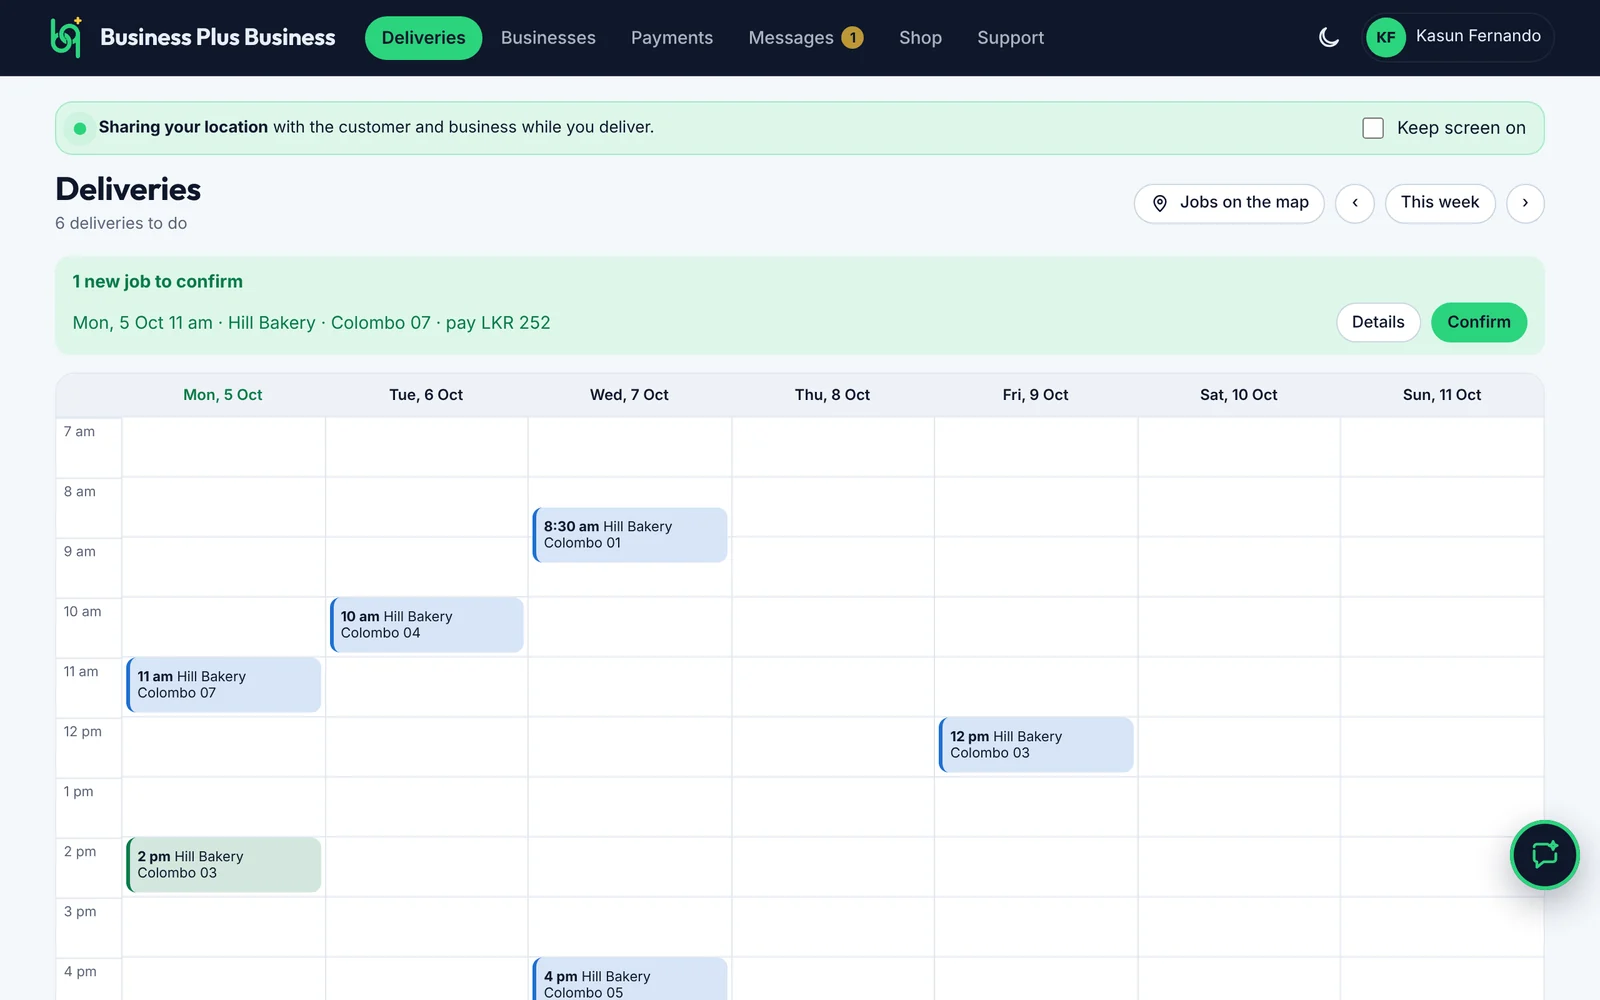Open the 8:30 am Colombo 01 delivery
The image size is (1600, 1000).
(630, 535)
